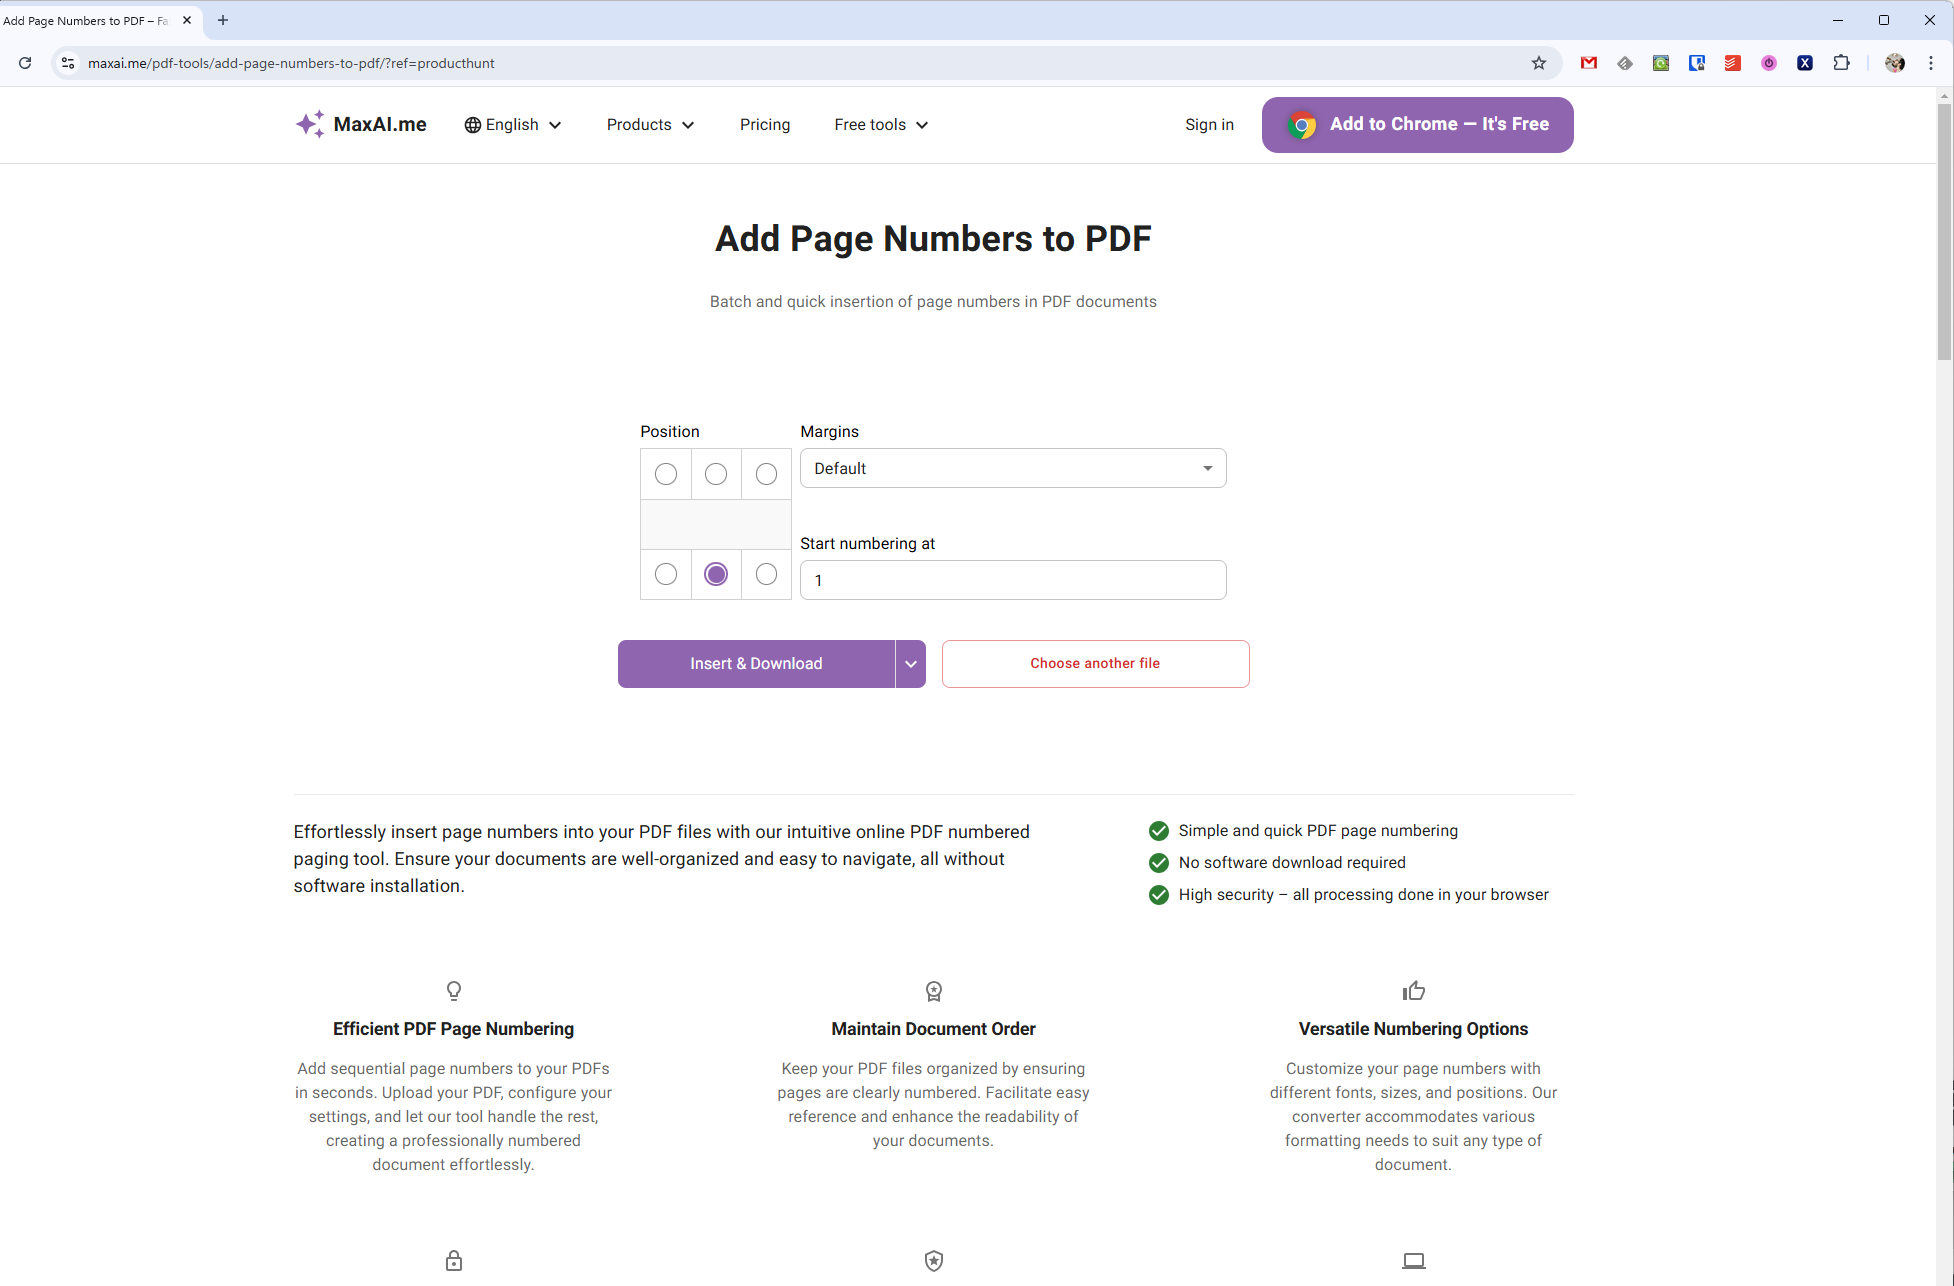Open the Margins Default dropdown
1954x1286 pixels.
click(x=1012, y=468)
